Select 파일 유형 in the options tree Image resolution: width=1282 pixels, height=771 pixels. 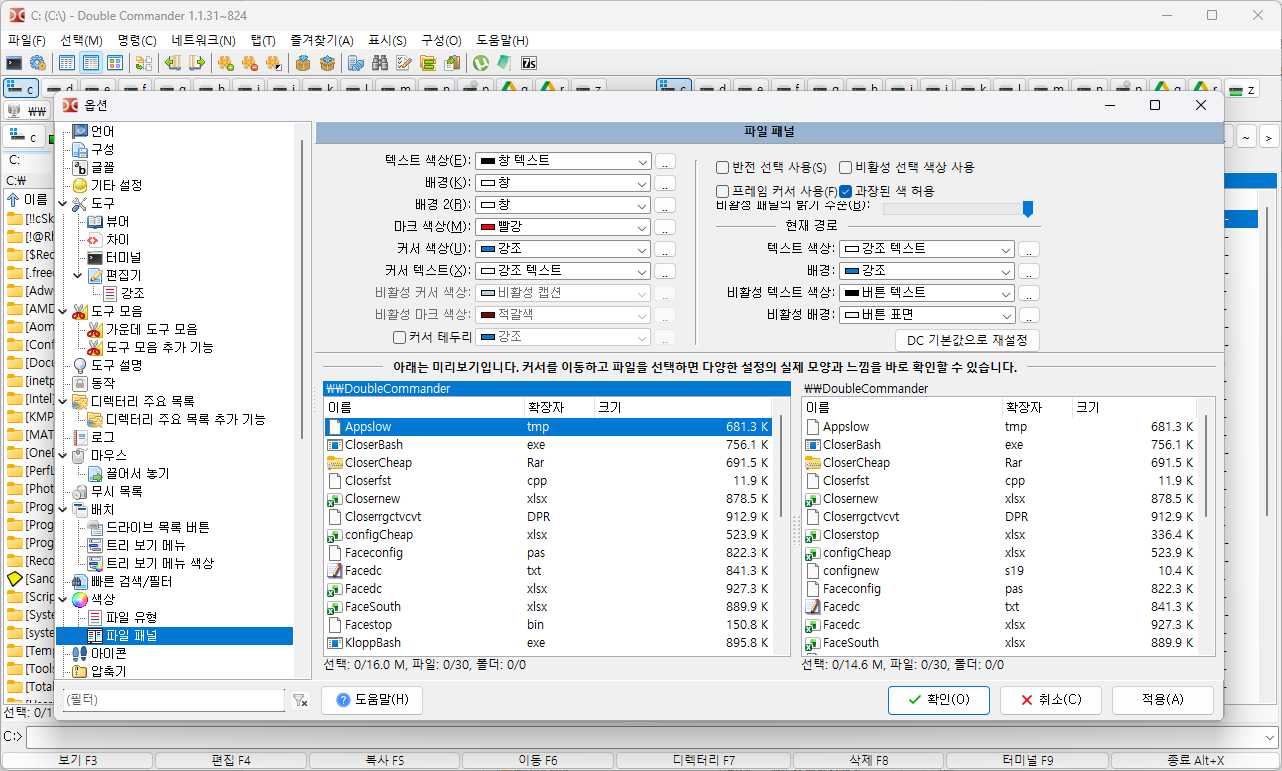[x=131, y=617]
